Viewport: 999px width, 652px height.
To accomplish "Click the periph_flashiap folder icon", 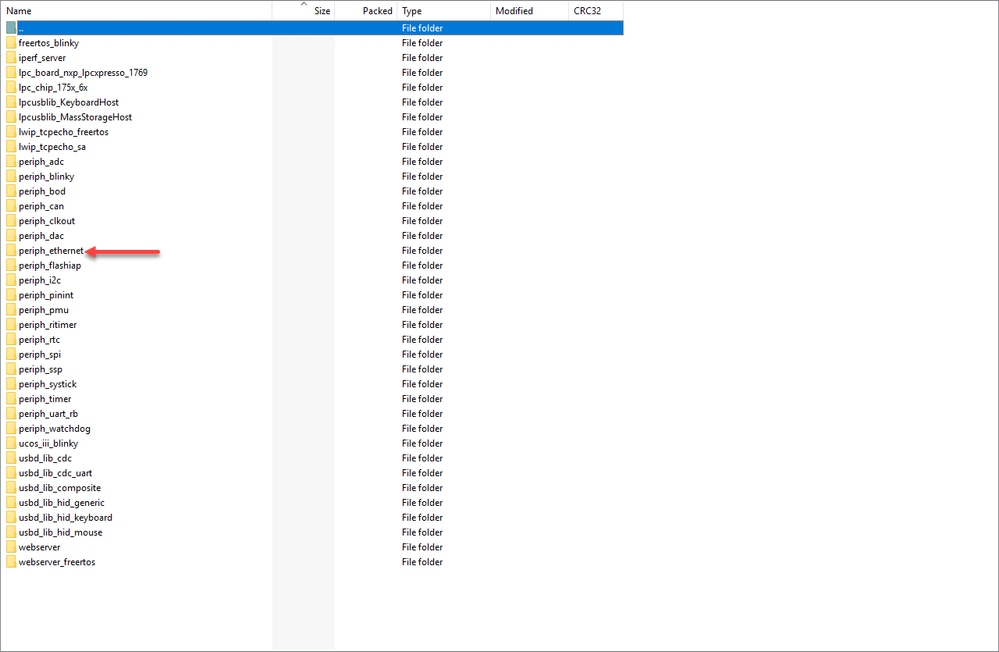I will click(x=11, y=265).
